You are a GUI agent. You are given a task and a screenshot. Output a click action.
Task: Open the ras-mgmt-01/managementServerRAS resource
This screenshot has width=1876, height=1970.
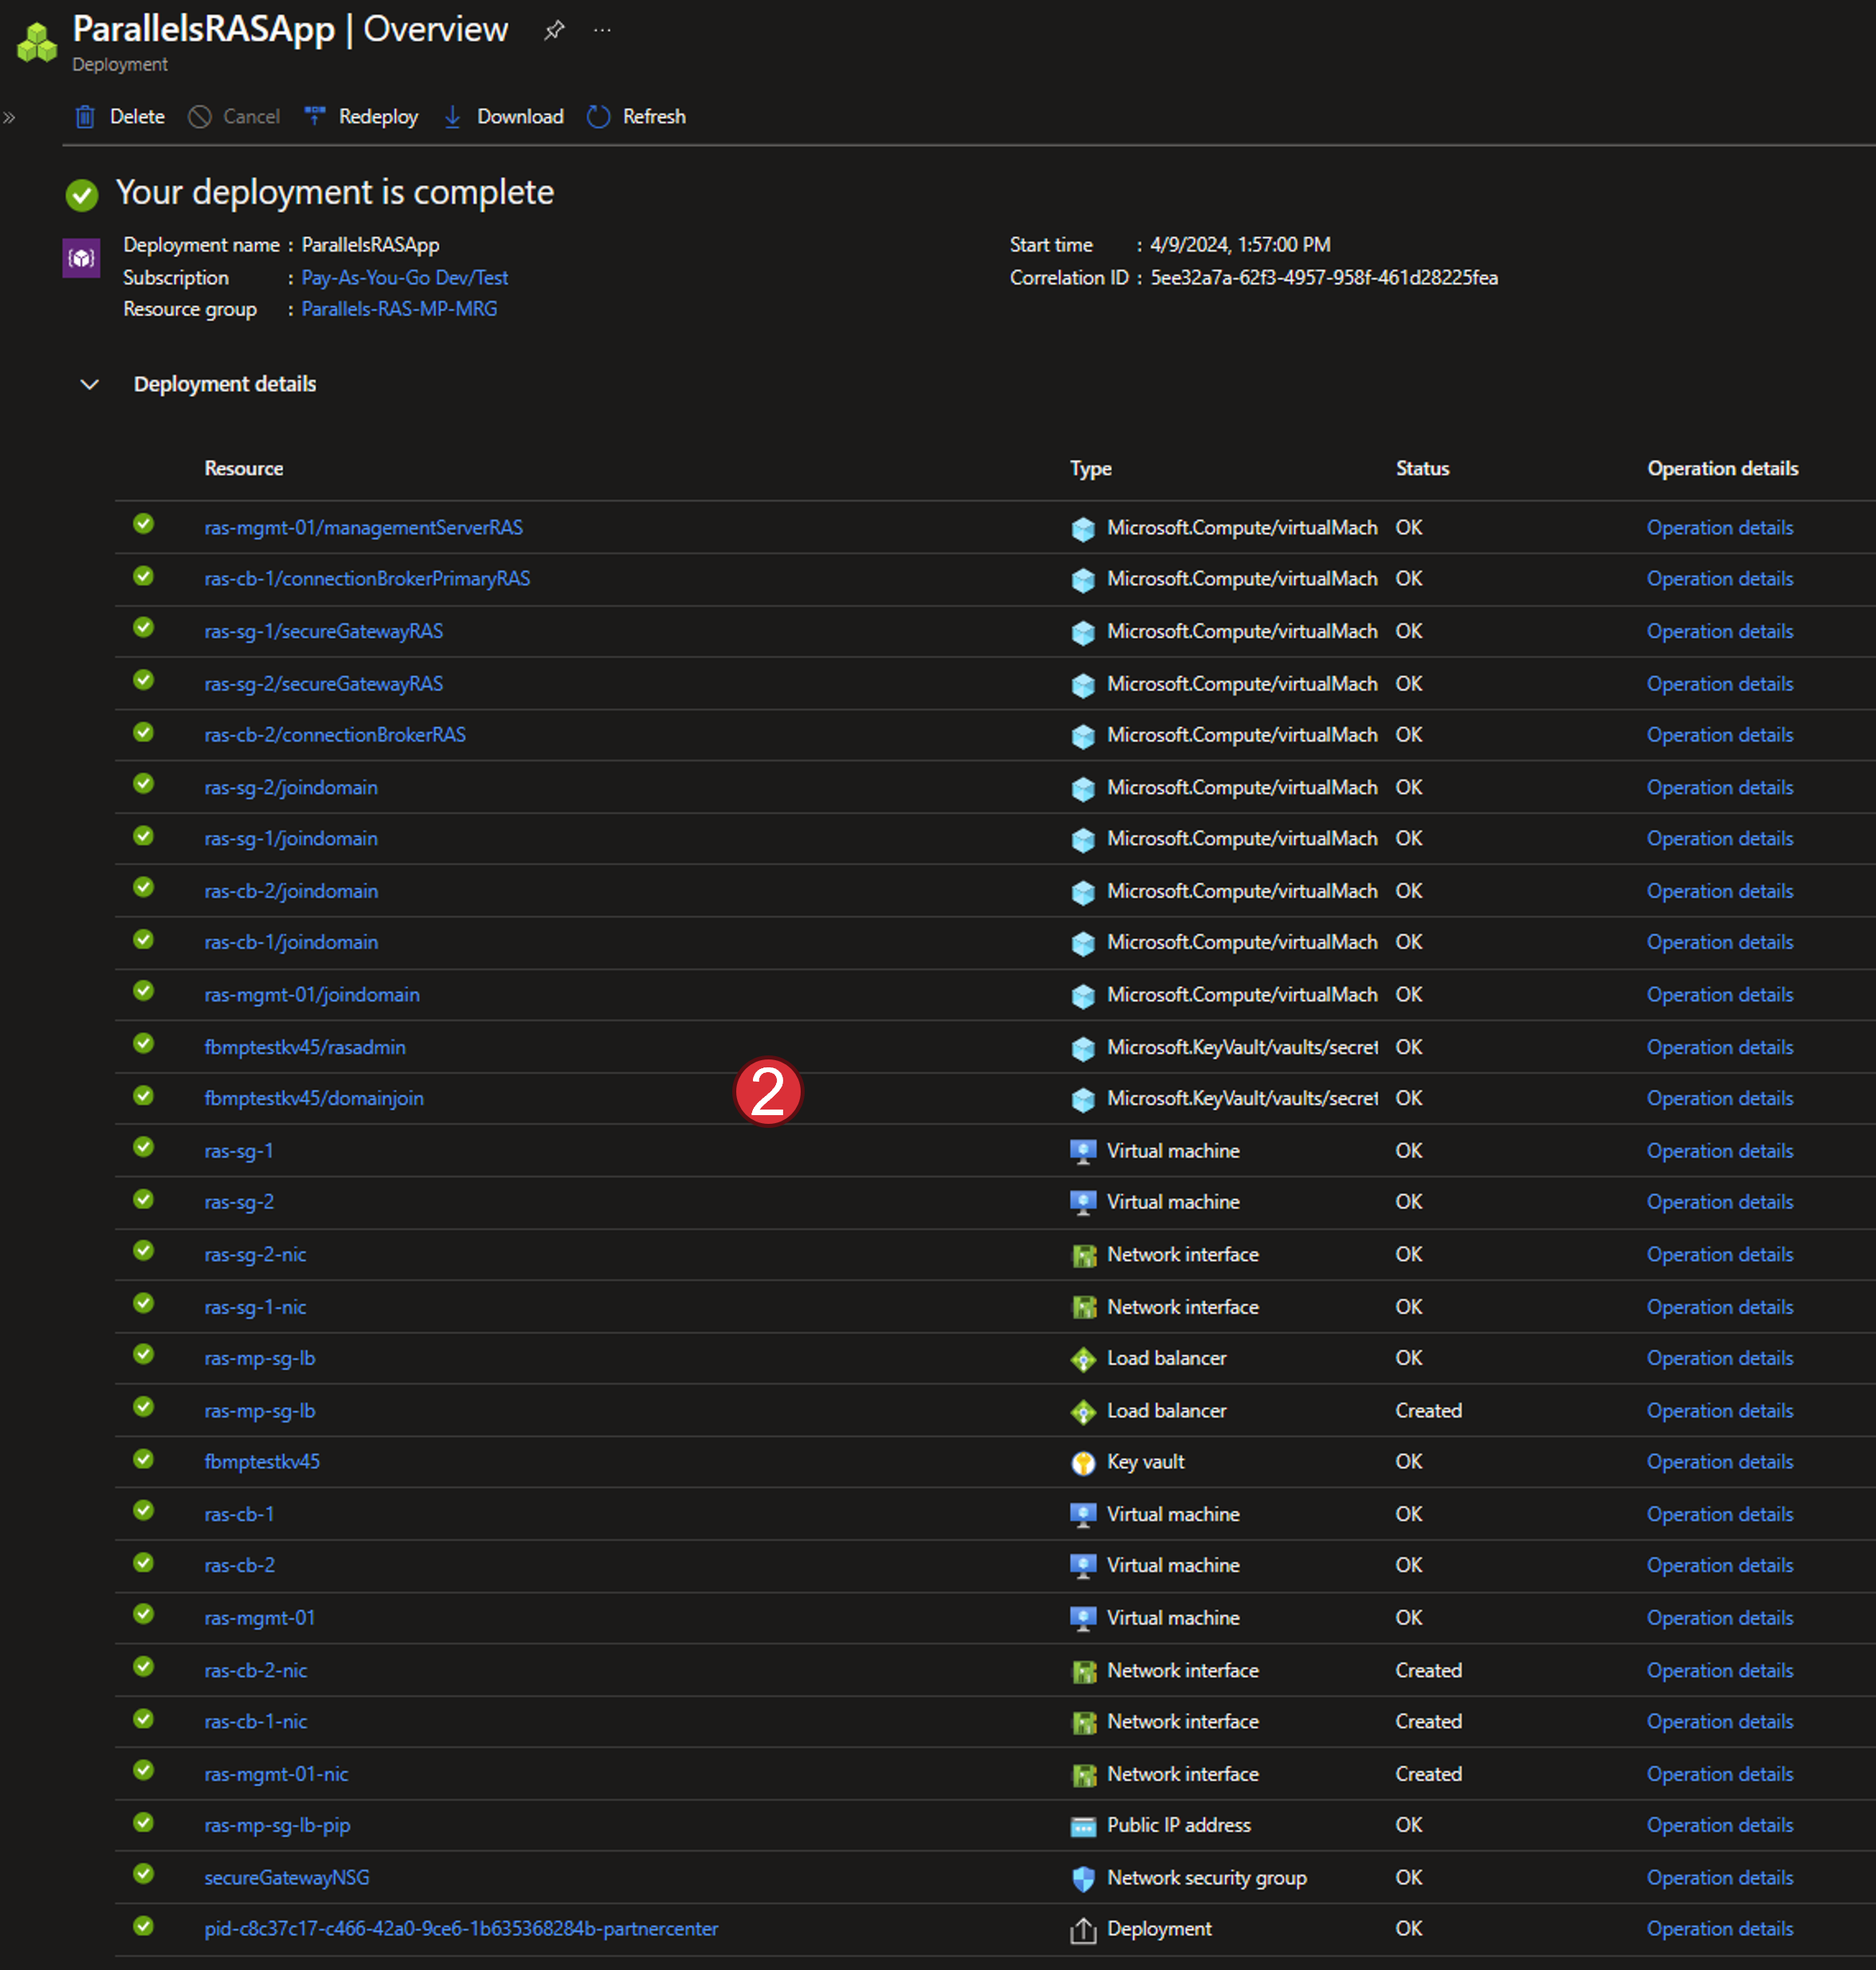[363, 528]
